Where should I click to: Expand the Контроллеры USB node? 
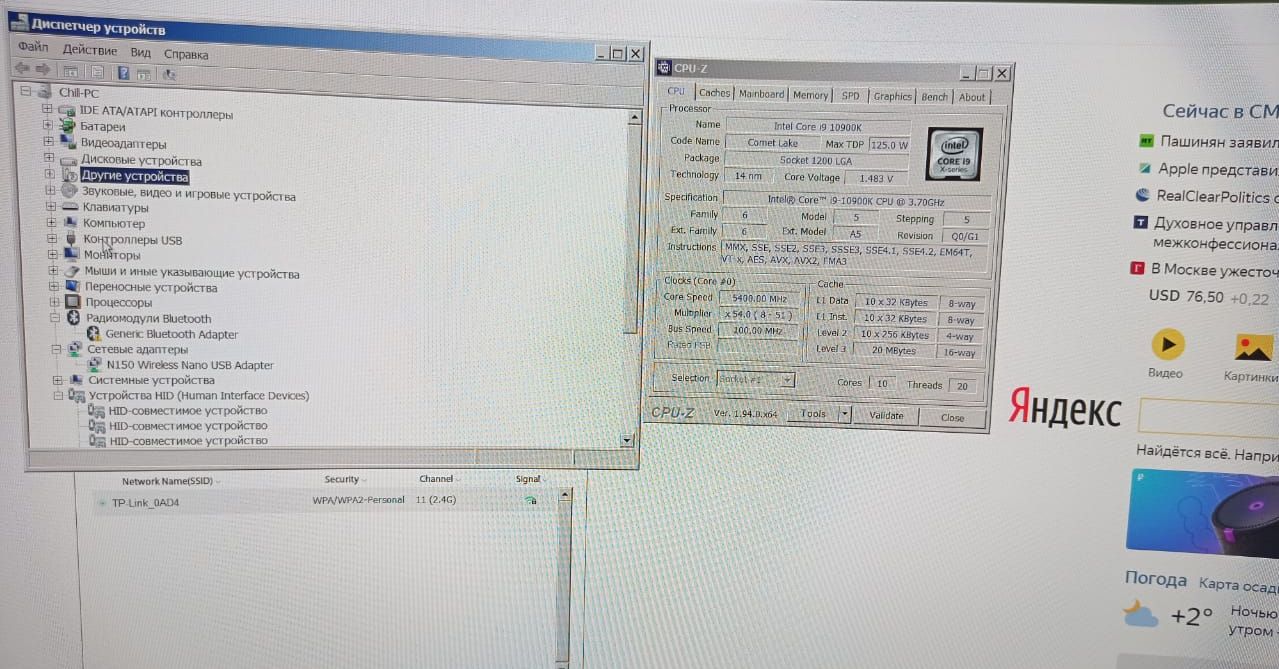50,239
